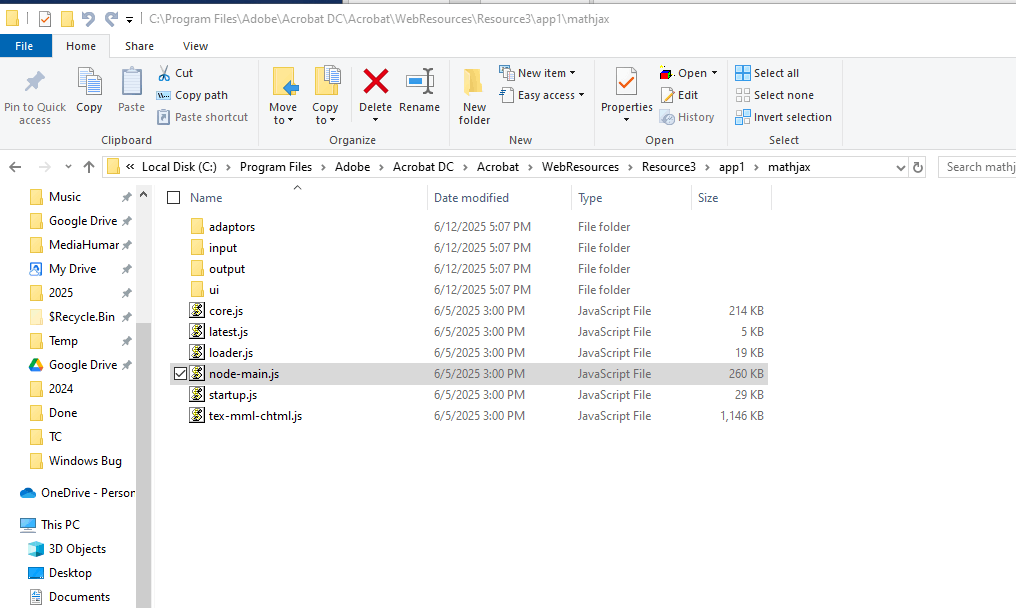
Task: Open the Customize Quick Access Toolbar dropdown
Action: pyautogui.click(x=130, y=20)
